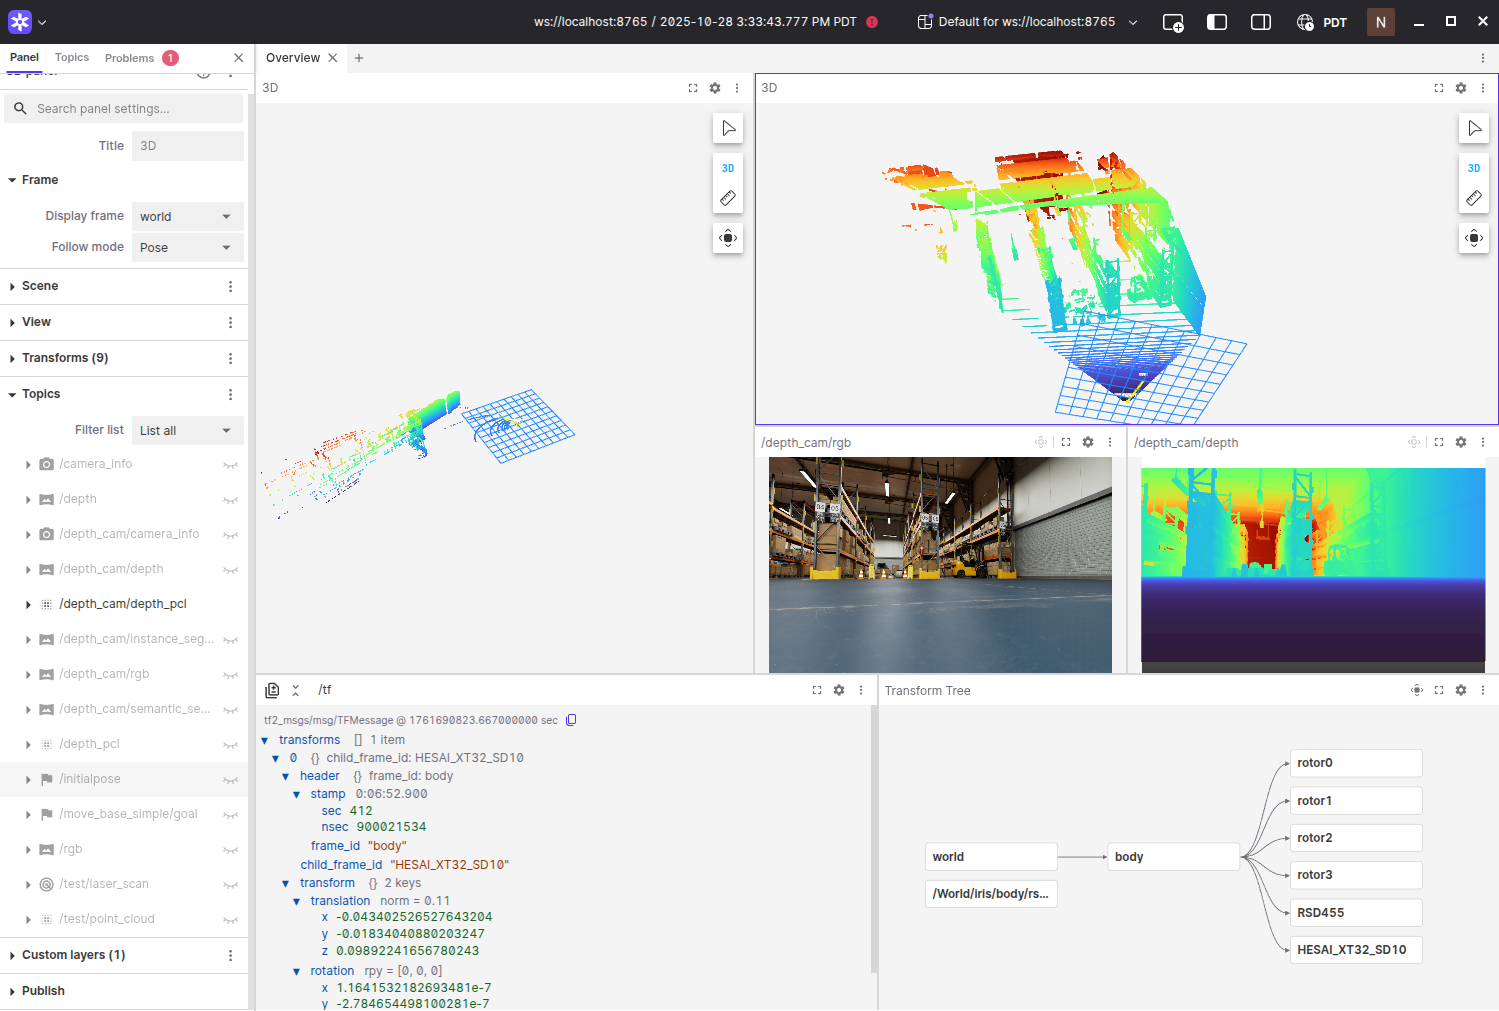Toggle visibility of /camera_info topic
The image size is (1499, 1011).
[x=230, y=465]
